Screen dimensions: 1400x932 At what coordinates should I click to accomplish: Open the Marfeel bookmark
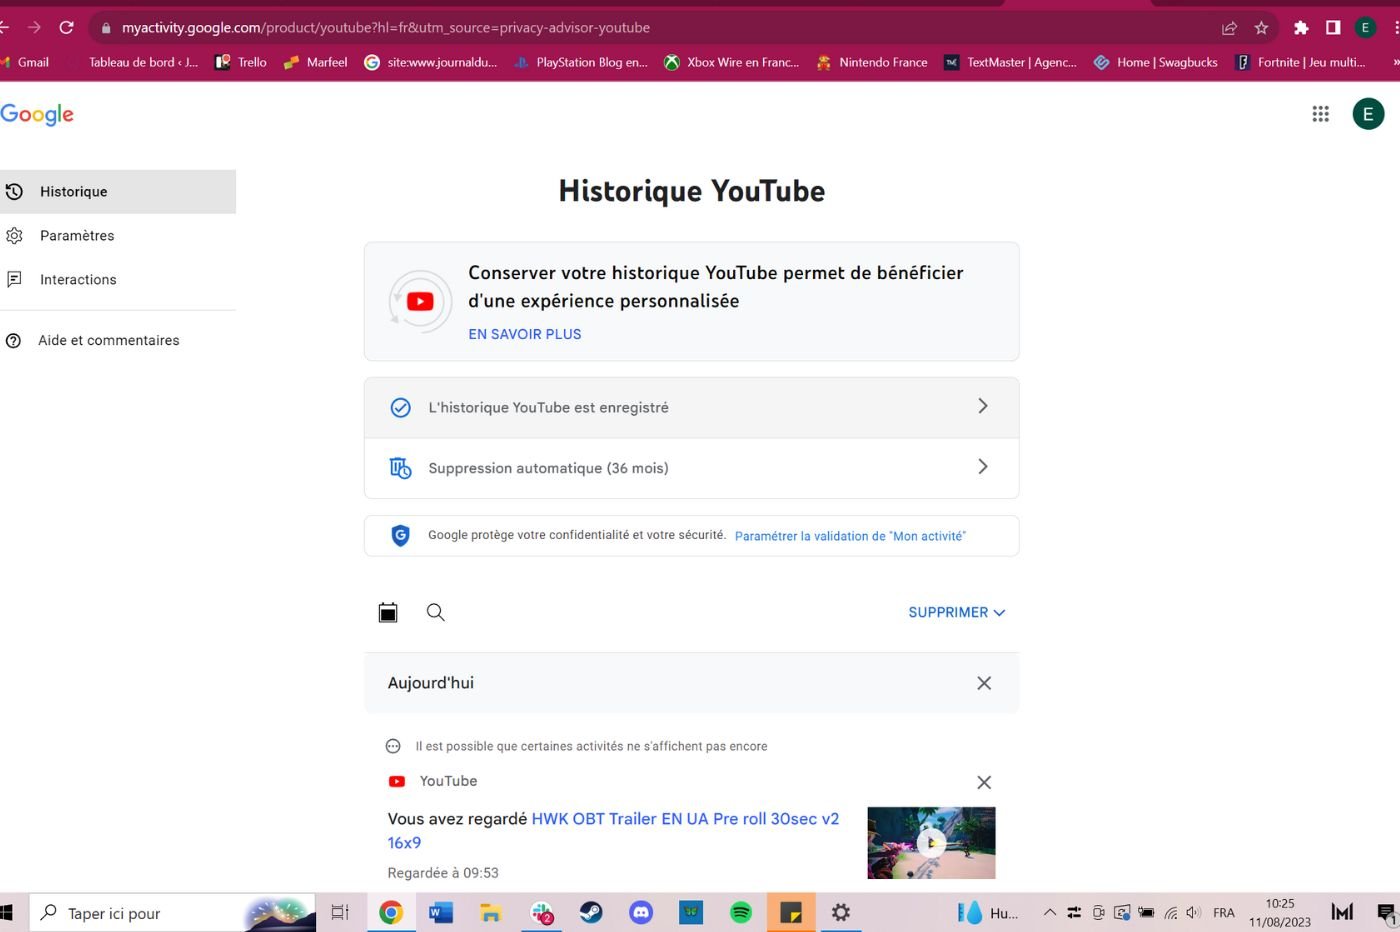(315, 62)
